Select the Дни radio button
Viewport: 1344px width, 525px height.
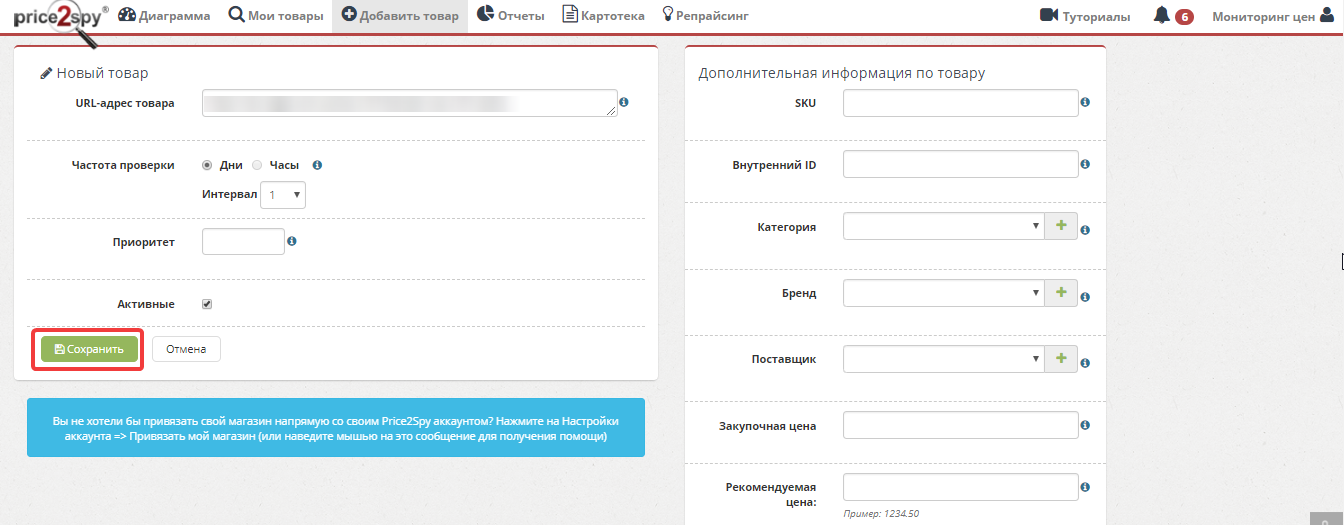(x=207, y=165)
